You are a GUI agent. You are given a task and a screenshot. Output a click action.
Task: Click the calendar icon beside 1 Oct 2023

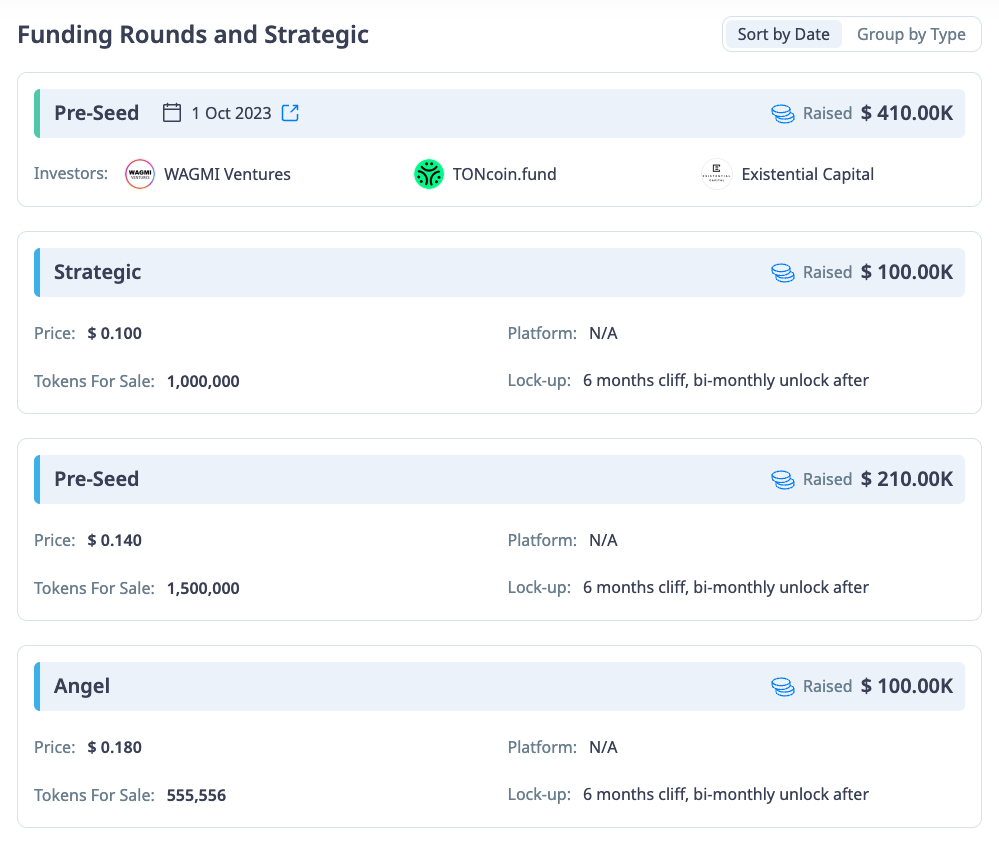pos(171,113)
